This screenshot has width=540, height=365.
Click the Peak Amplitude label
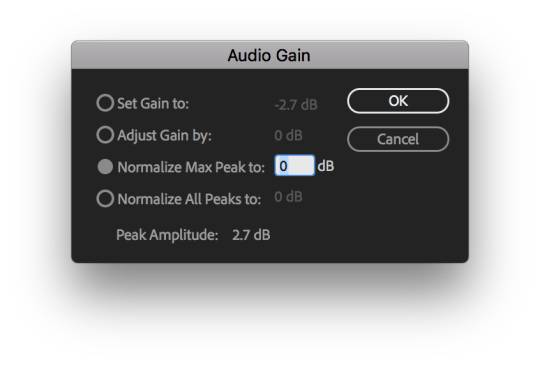pyautogui.click(x=167, y=235)
